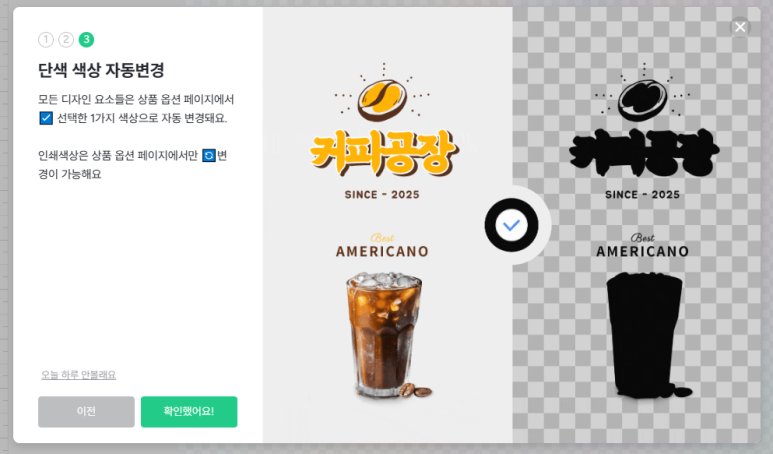
Task: Click the orange 커피공장 logo text
Action: 384,153
